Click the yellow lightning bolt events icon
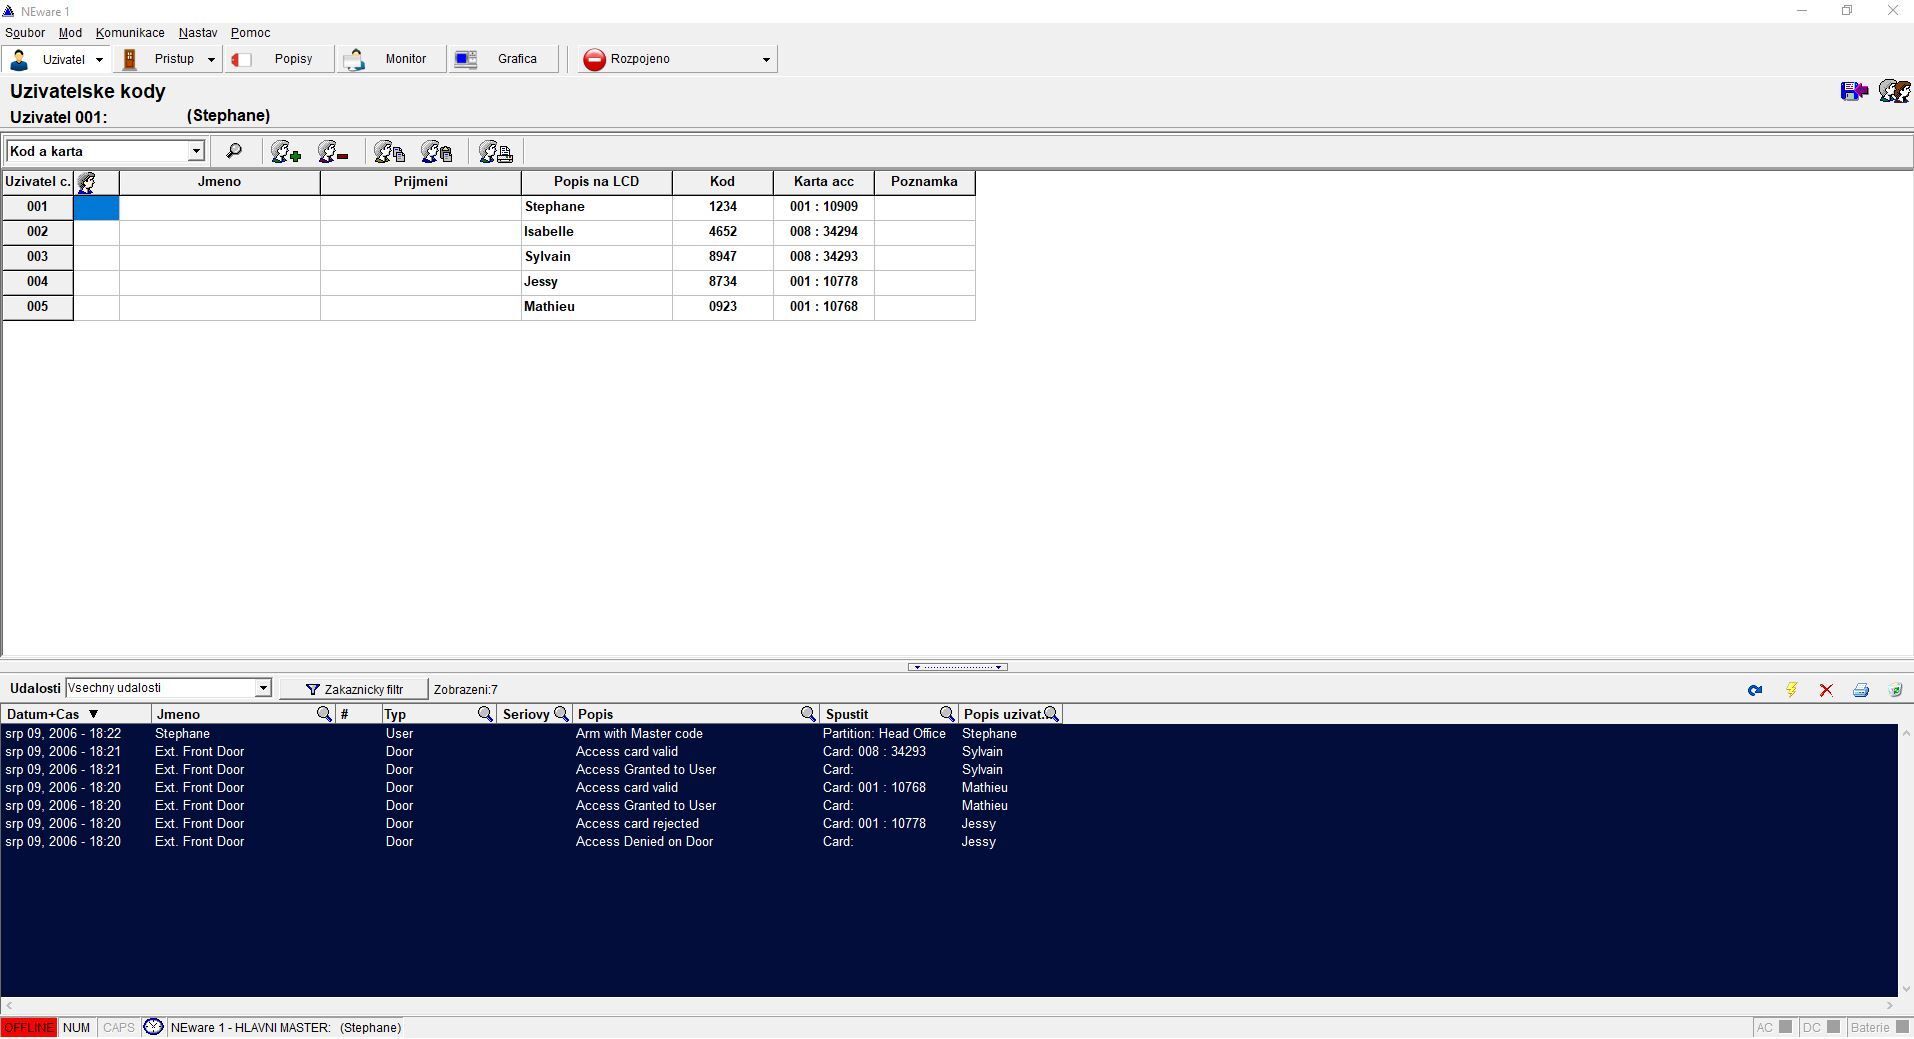The width and height of the screenshot is (1914, 1039). coord(1791,690)
